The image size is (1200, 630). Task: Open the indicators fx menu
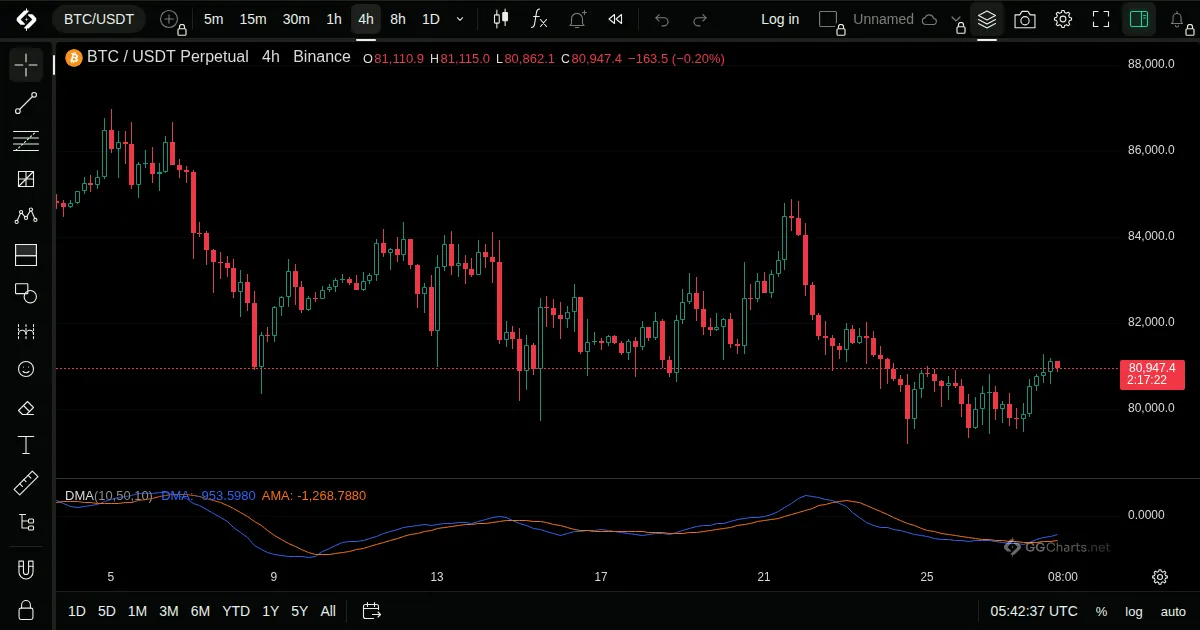click(x=539, y=19)
